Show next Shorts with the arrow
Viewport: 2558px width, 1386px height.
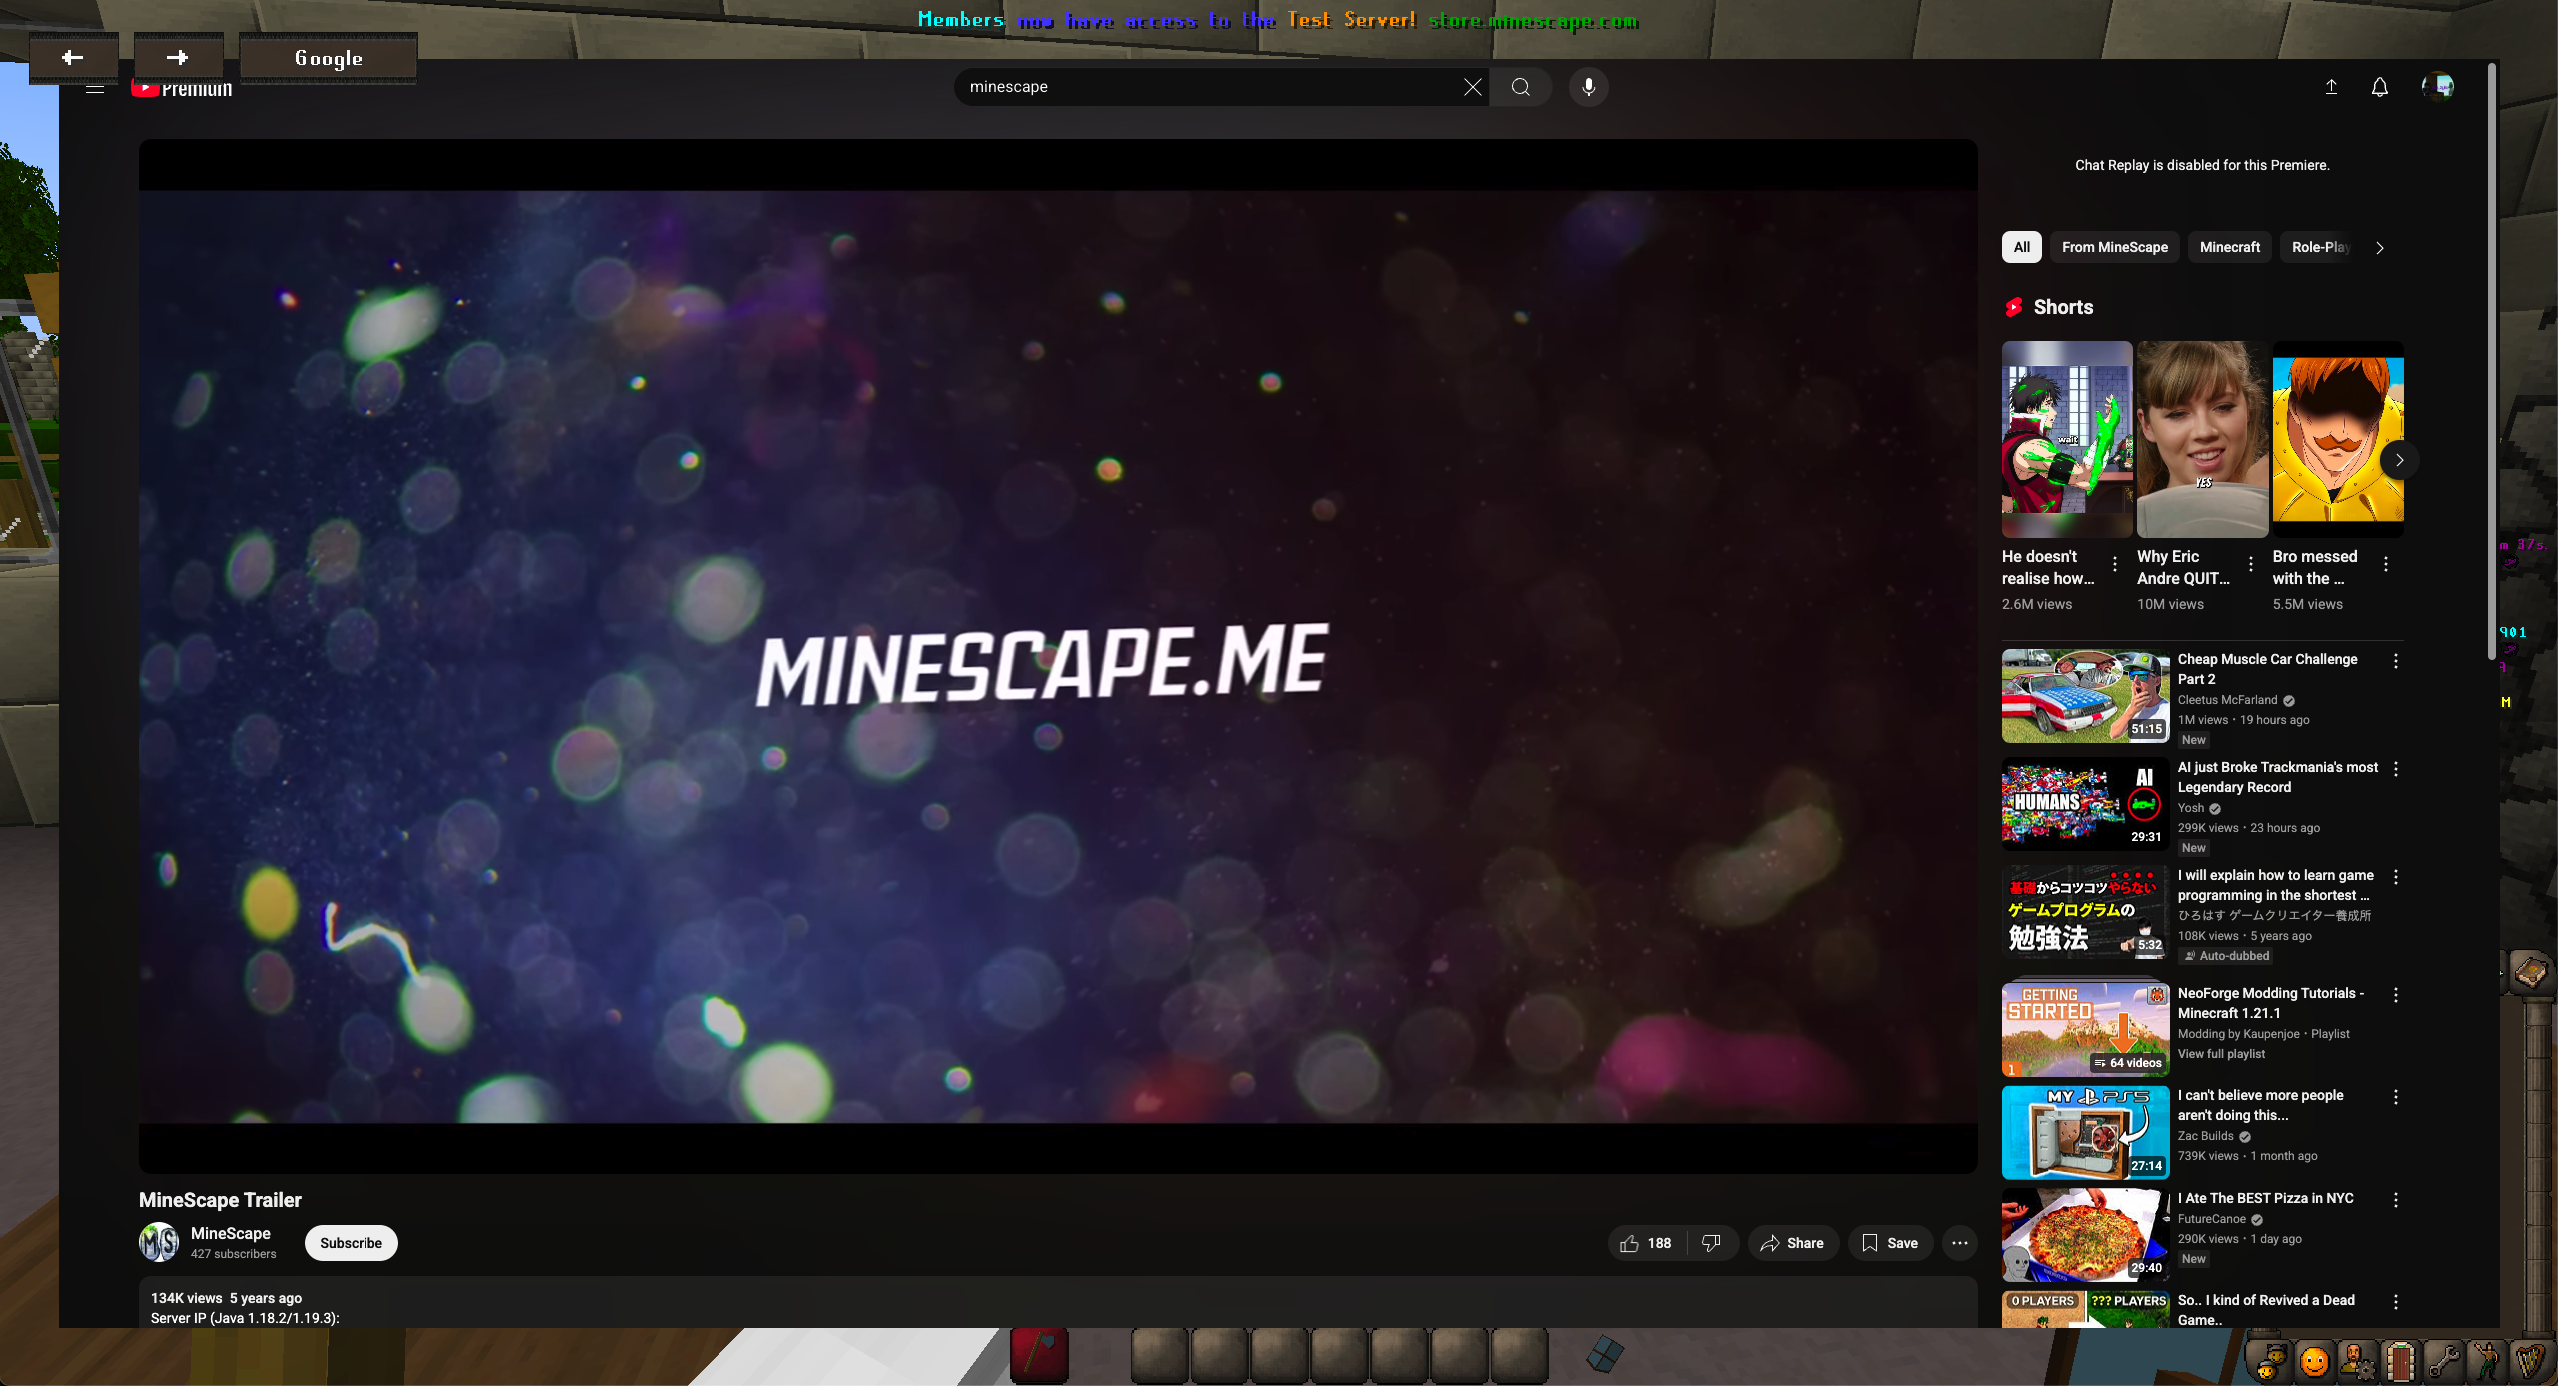[x=2398, y=460]
